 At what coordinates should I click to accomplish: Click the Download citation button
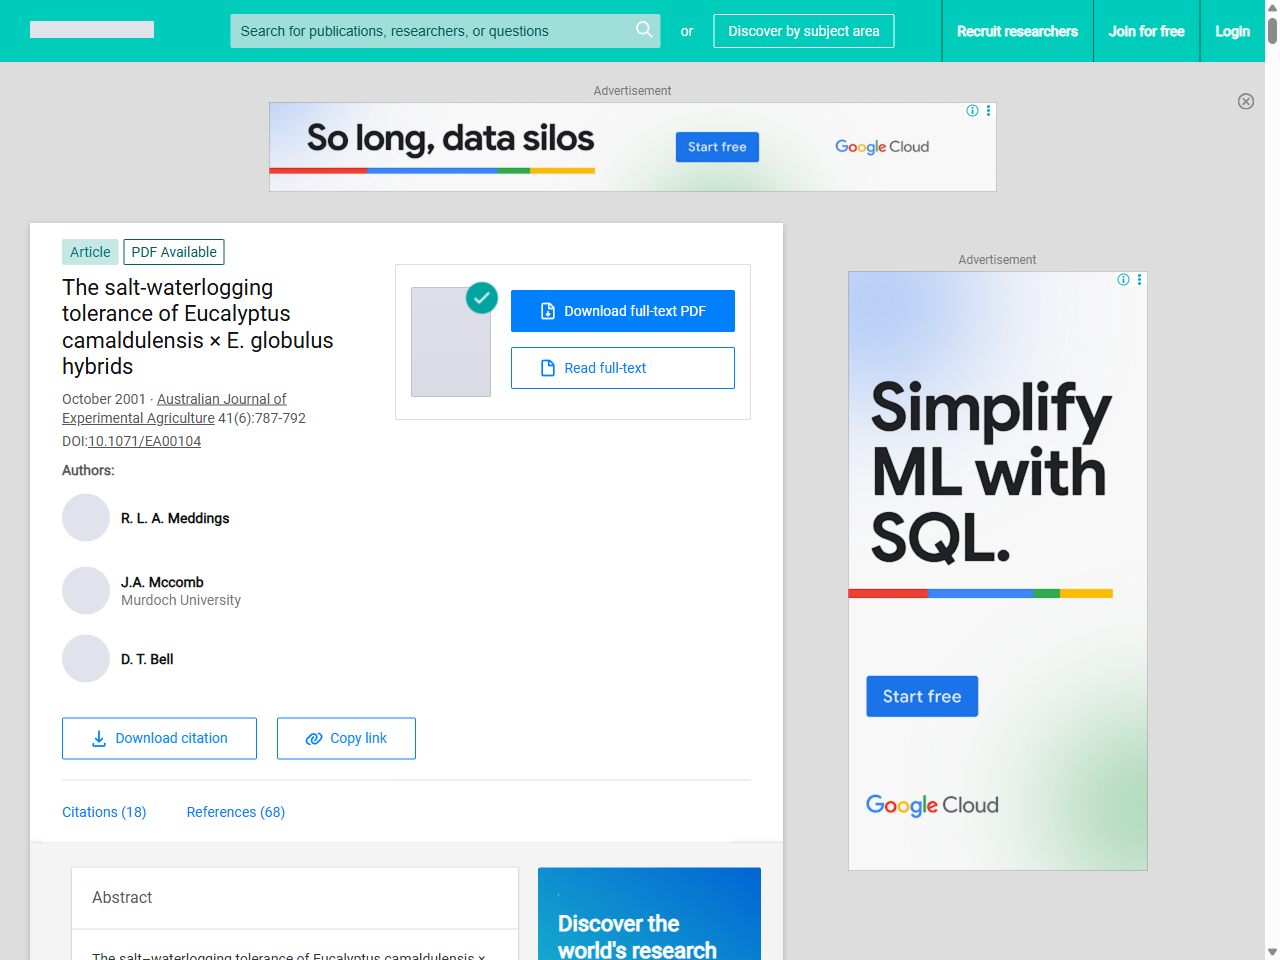click(159, 738)
